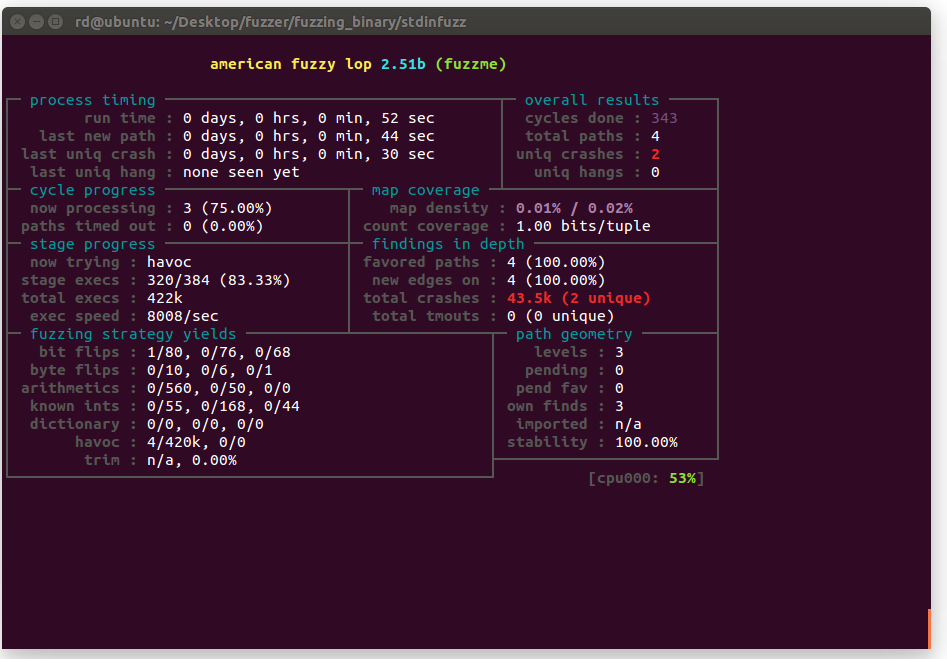Select dictionary values '0/0, 0/0, 0/0'
947x659 pixels.
coord(205,425)
